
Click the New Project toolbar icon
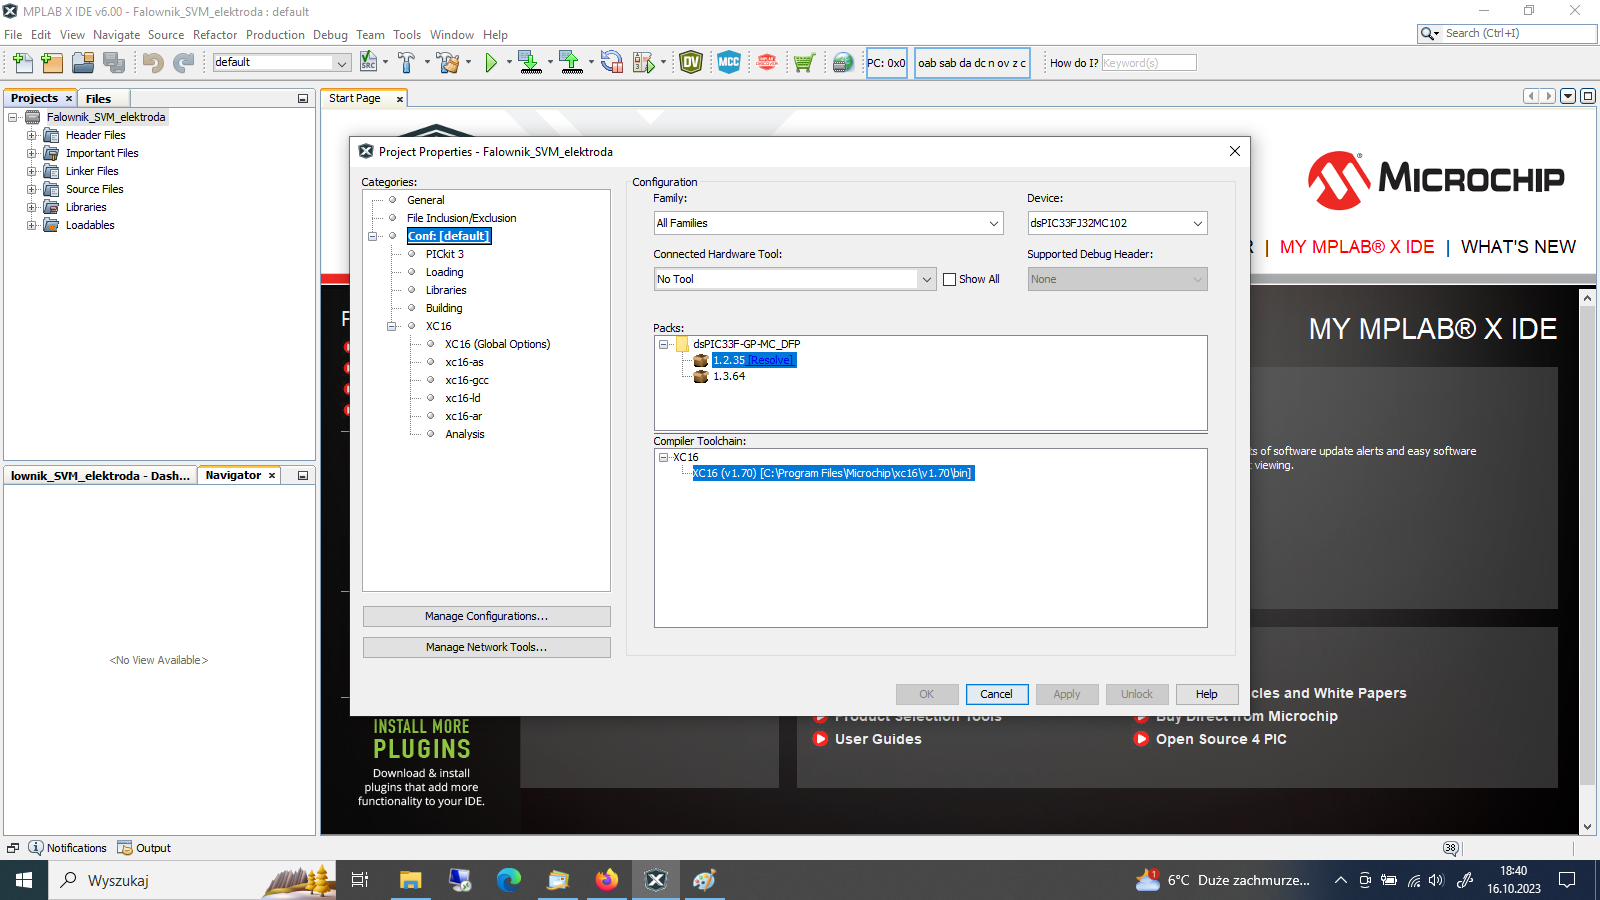(x=52, y=63)
